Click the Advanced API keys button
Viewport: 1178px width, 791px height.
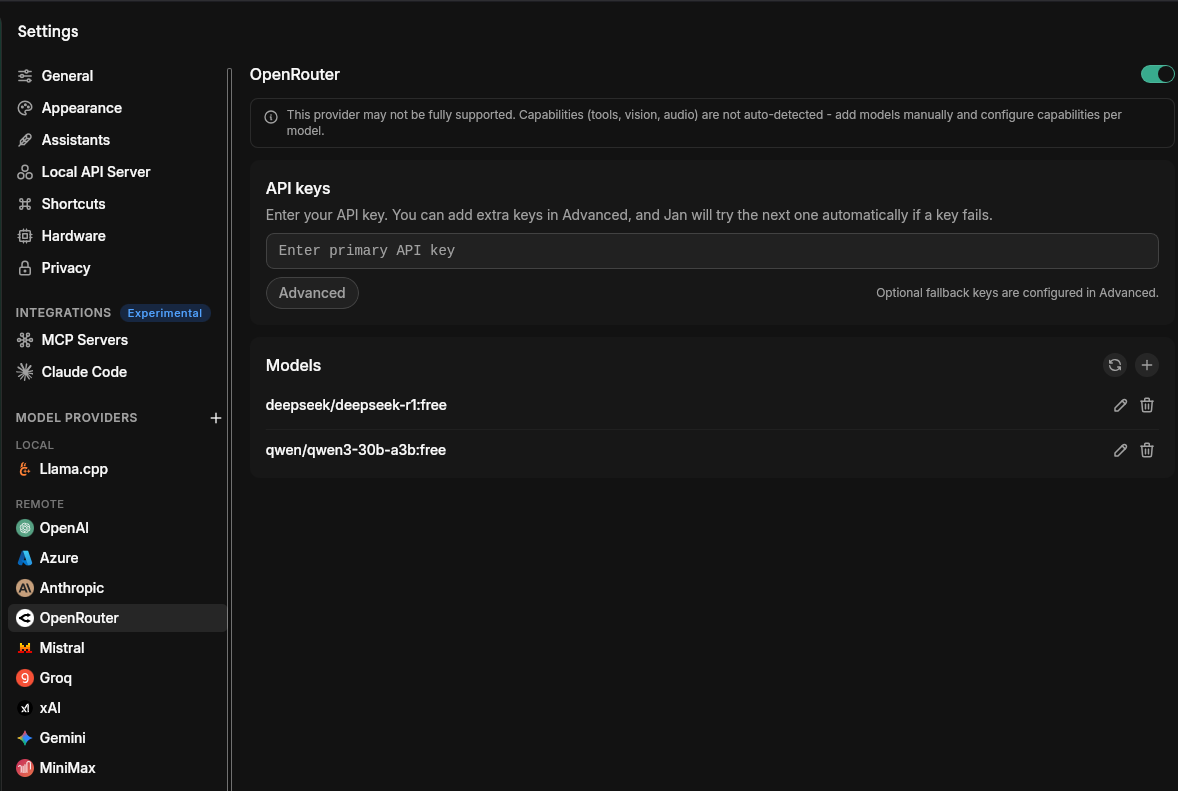pyautogui.click(x=312, y=293)
